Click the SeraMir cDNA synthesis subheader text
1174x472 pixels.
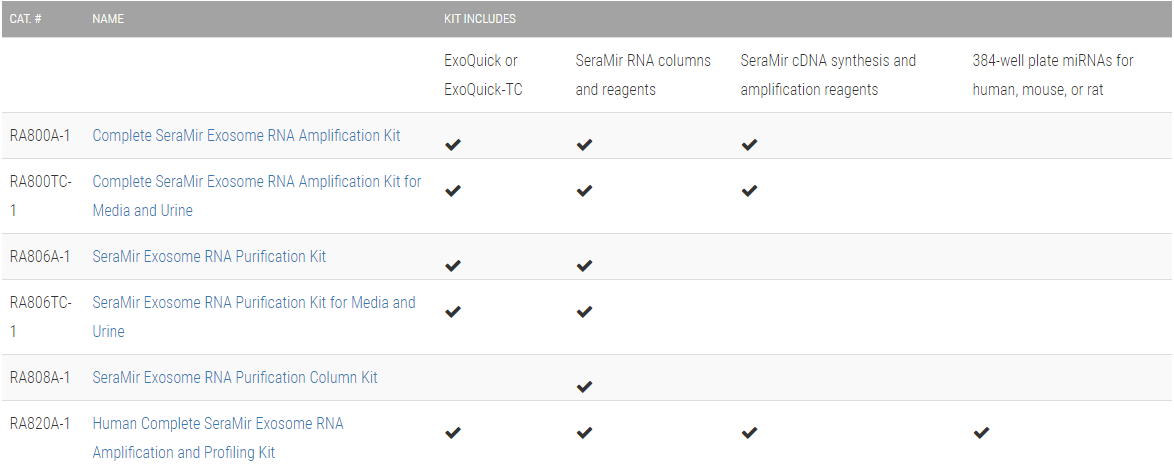pos(827,75)
